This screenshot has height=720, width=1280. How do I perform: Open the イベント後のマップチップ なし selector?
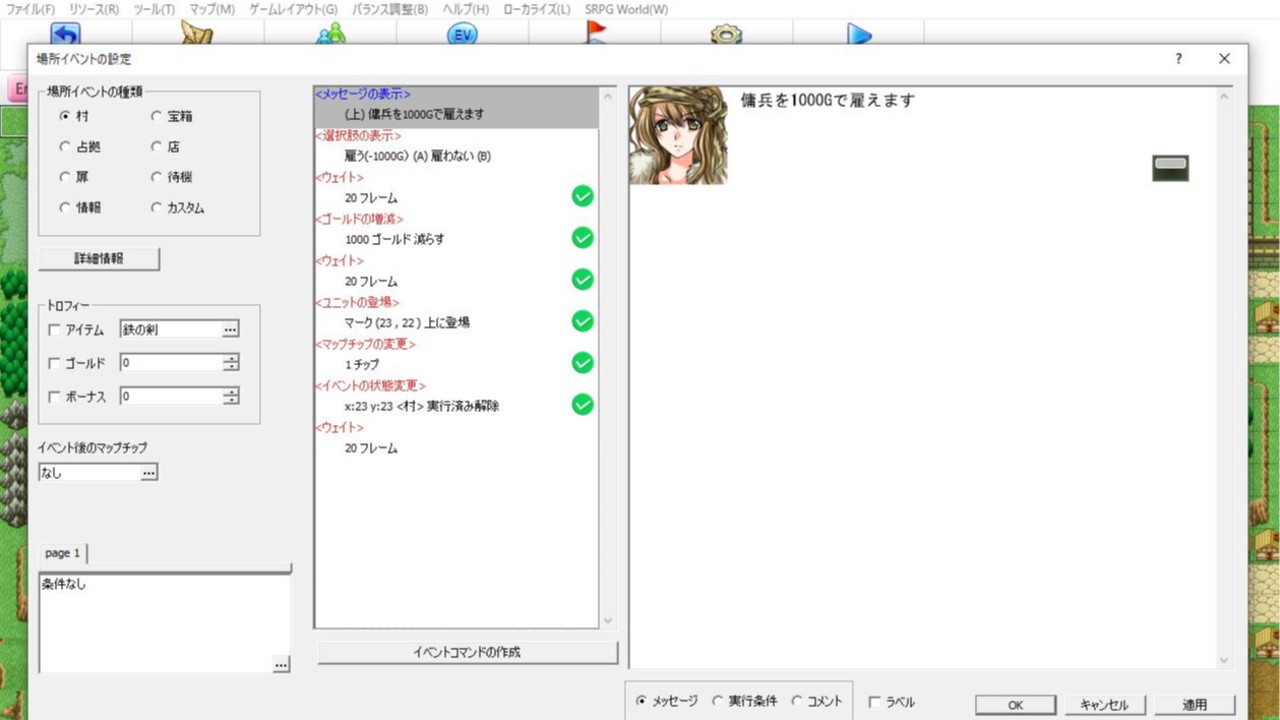pyautogui.click(x=150, y=472)
